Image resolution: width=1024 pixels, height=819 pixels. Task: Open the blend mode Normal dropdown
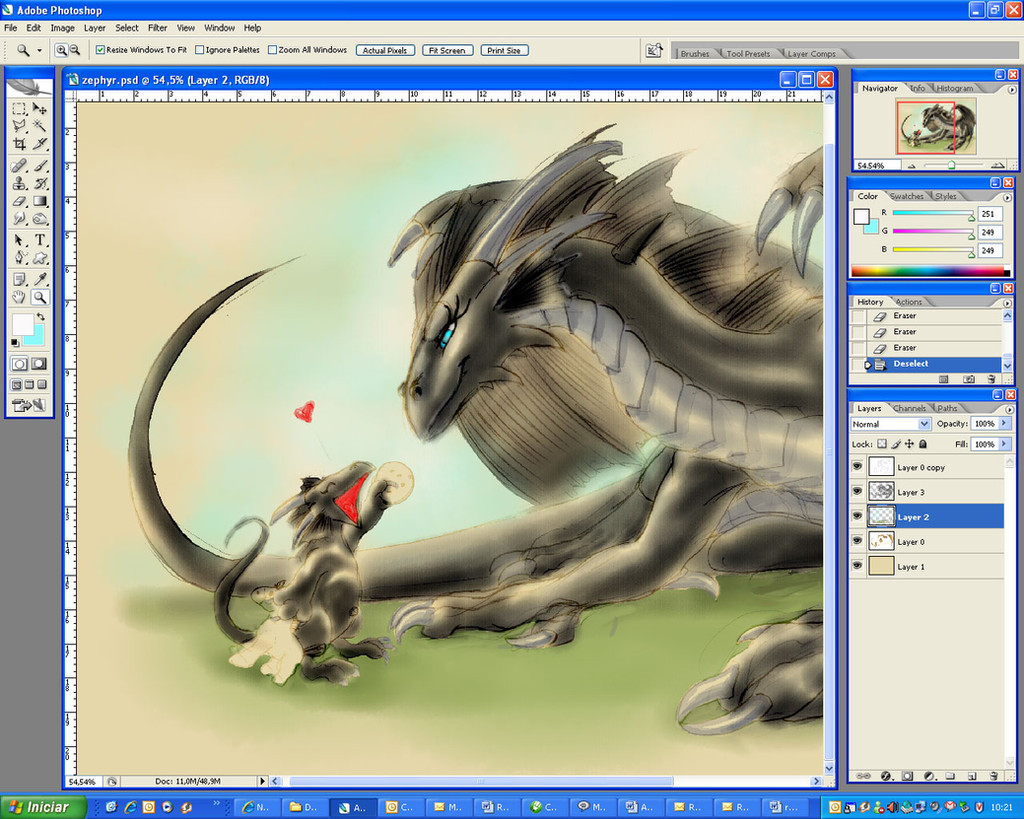click(890, 424)
